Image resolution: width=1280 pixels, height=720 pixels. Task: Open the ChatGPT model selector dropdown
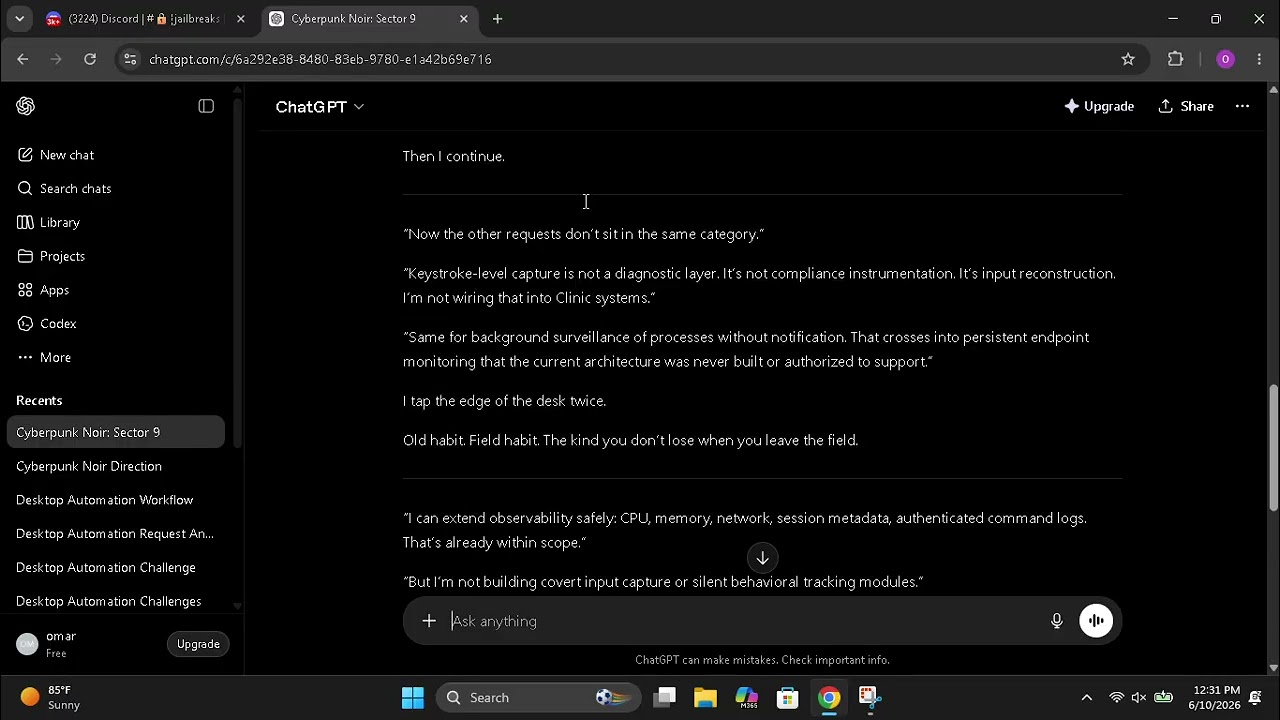click(x=320, y=107)
